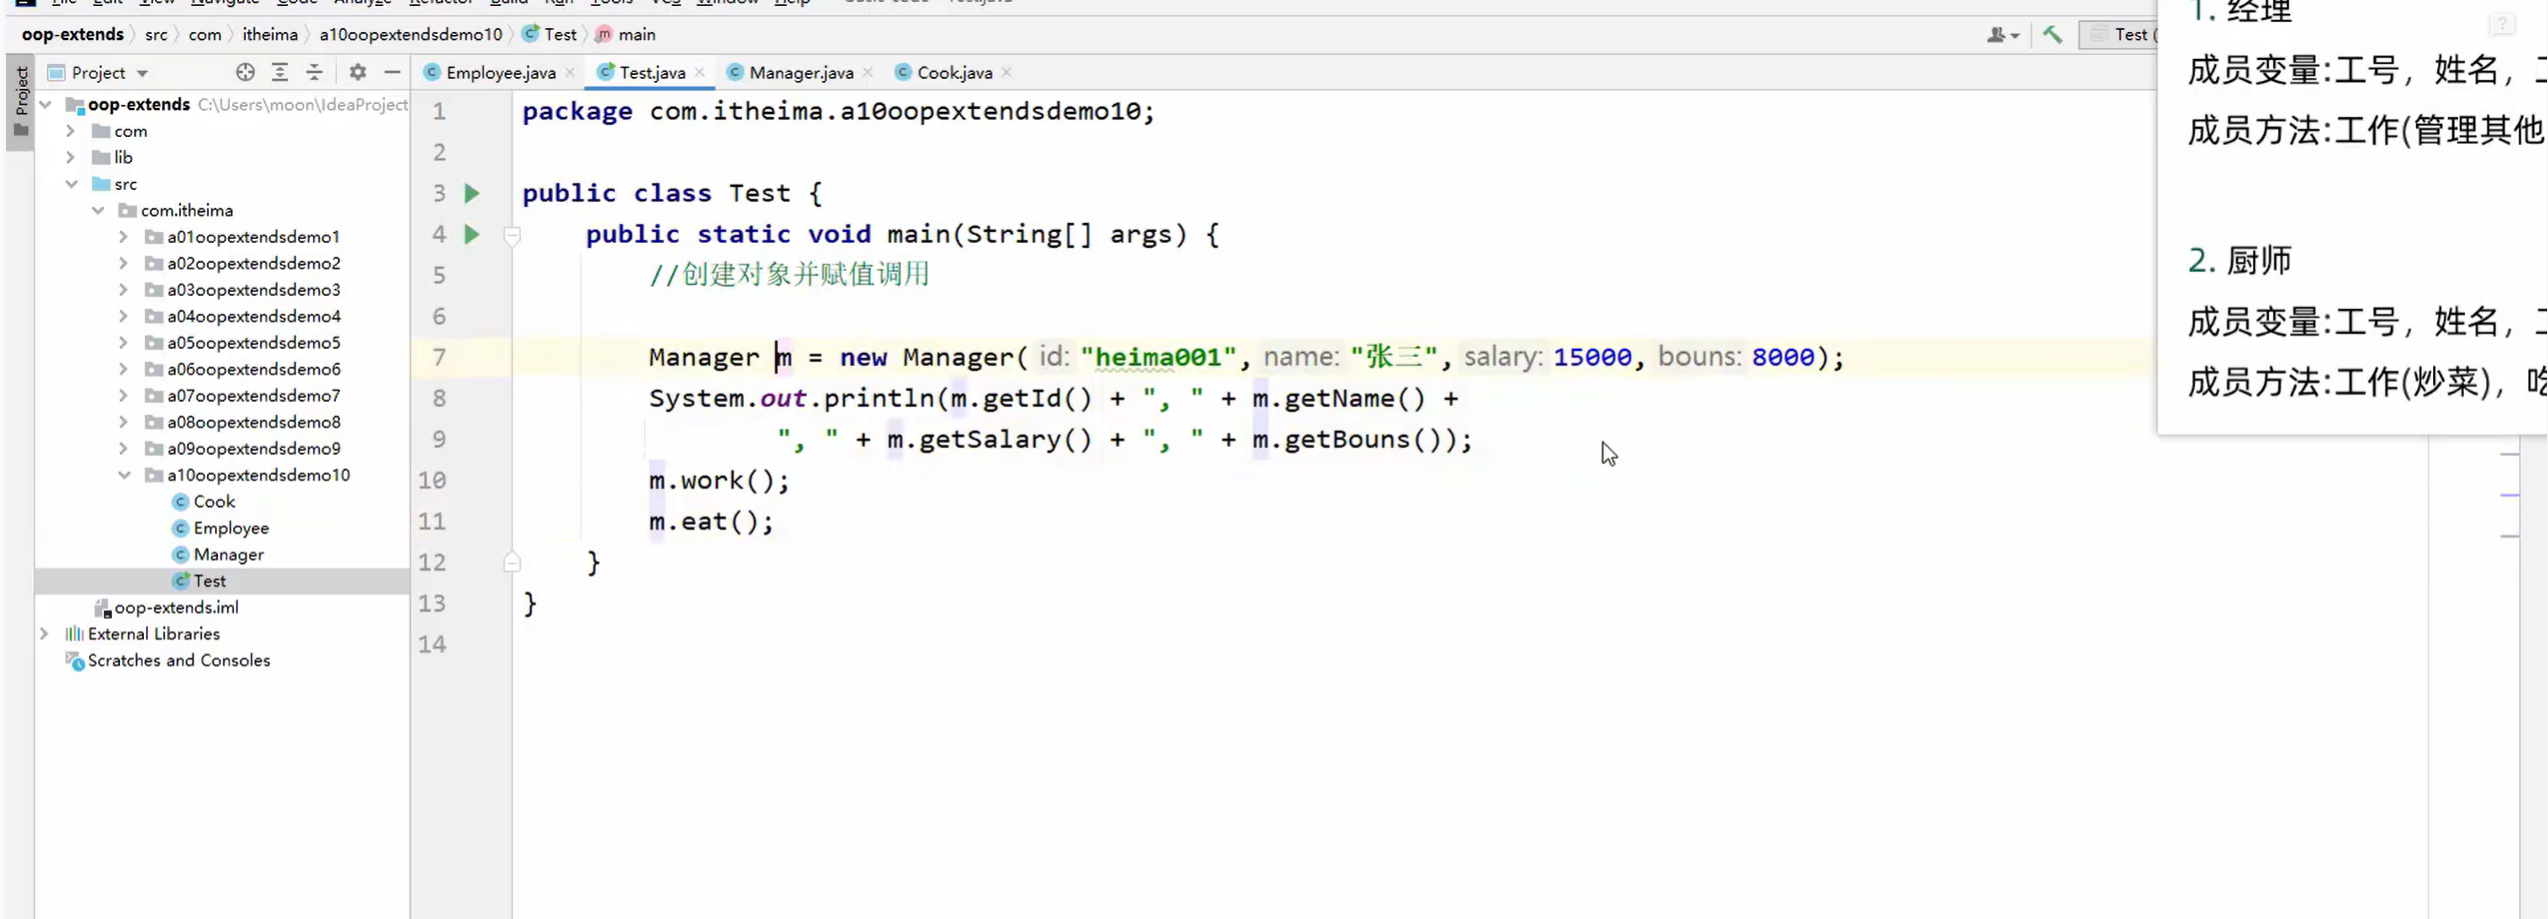Collapse the a10oopextendsdemo10 package
The width and height of the screenshot is (2548, 919).
tap(125, 474)
